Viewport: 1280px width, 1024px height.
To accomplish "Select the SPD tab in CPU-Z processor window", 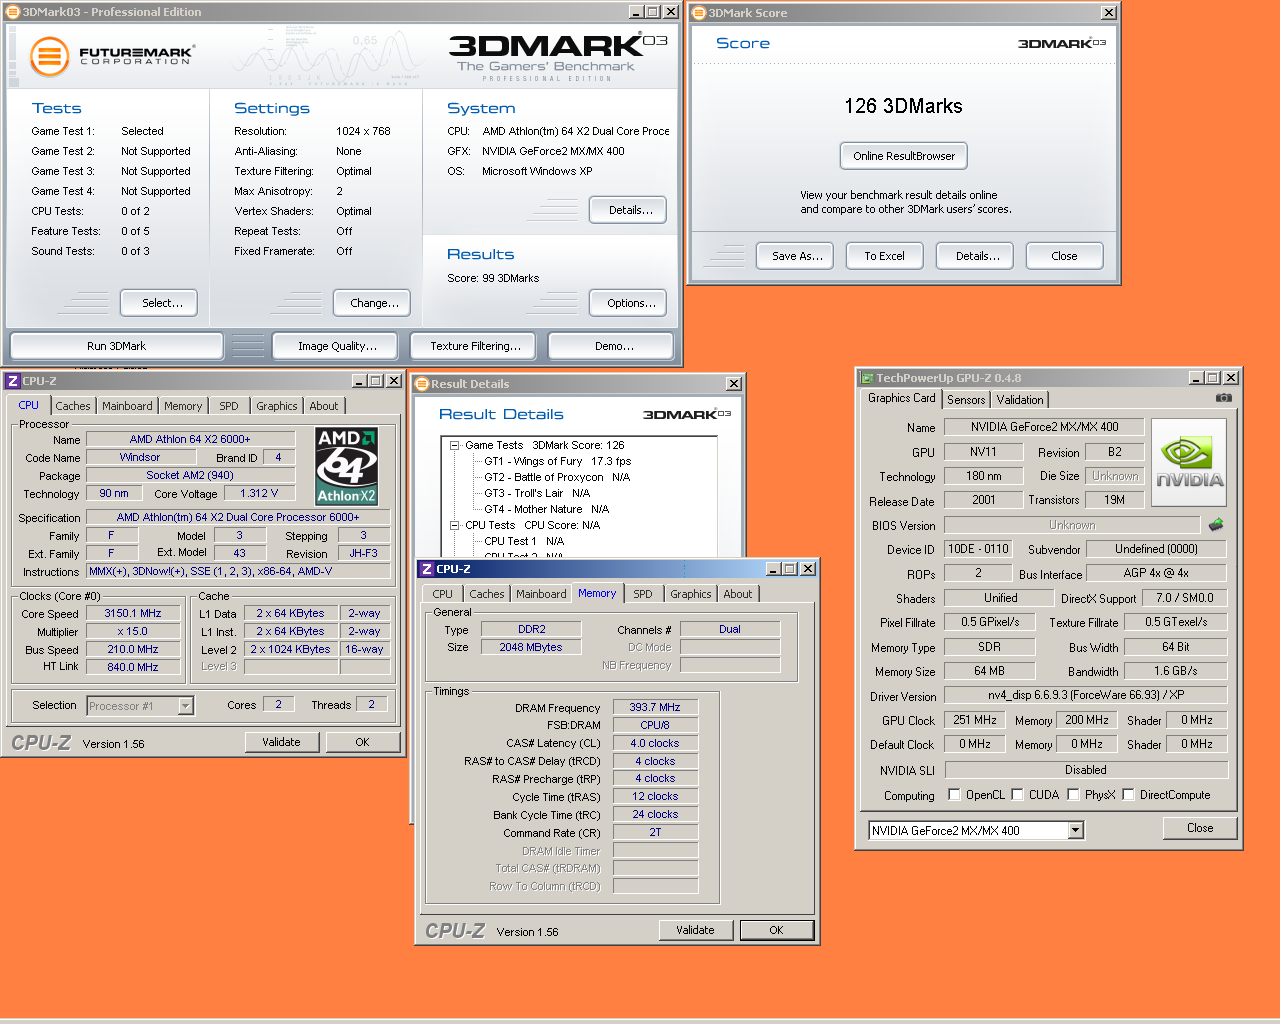I will coord(229,406).
